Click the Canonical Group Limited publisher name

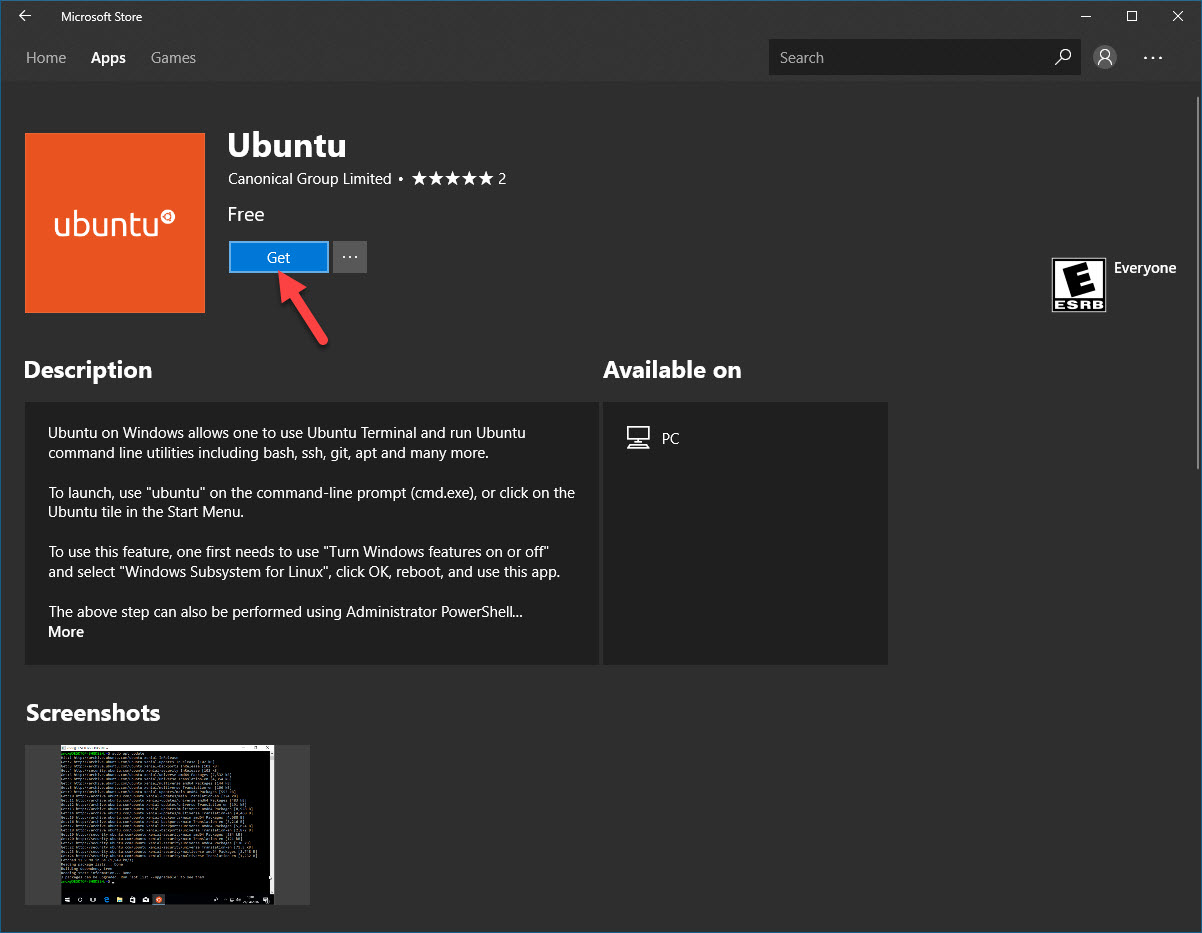(x=309, y=178)
